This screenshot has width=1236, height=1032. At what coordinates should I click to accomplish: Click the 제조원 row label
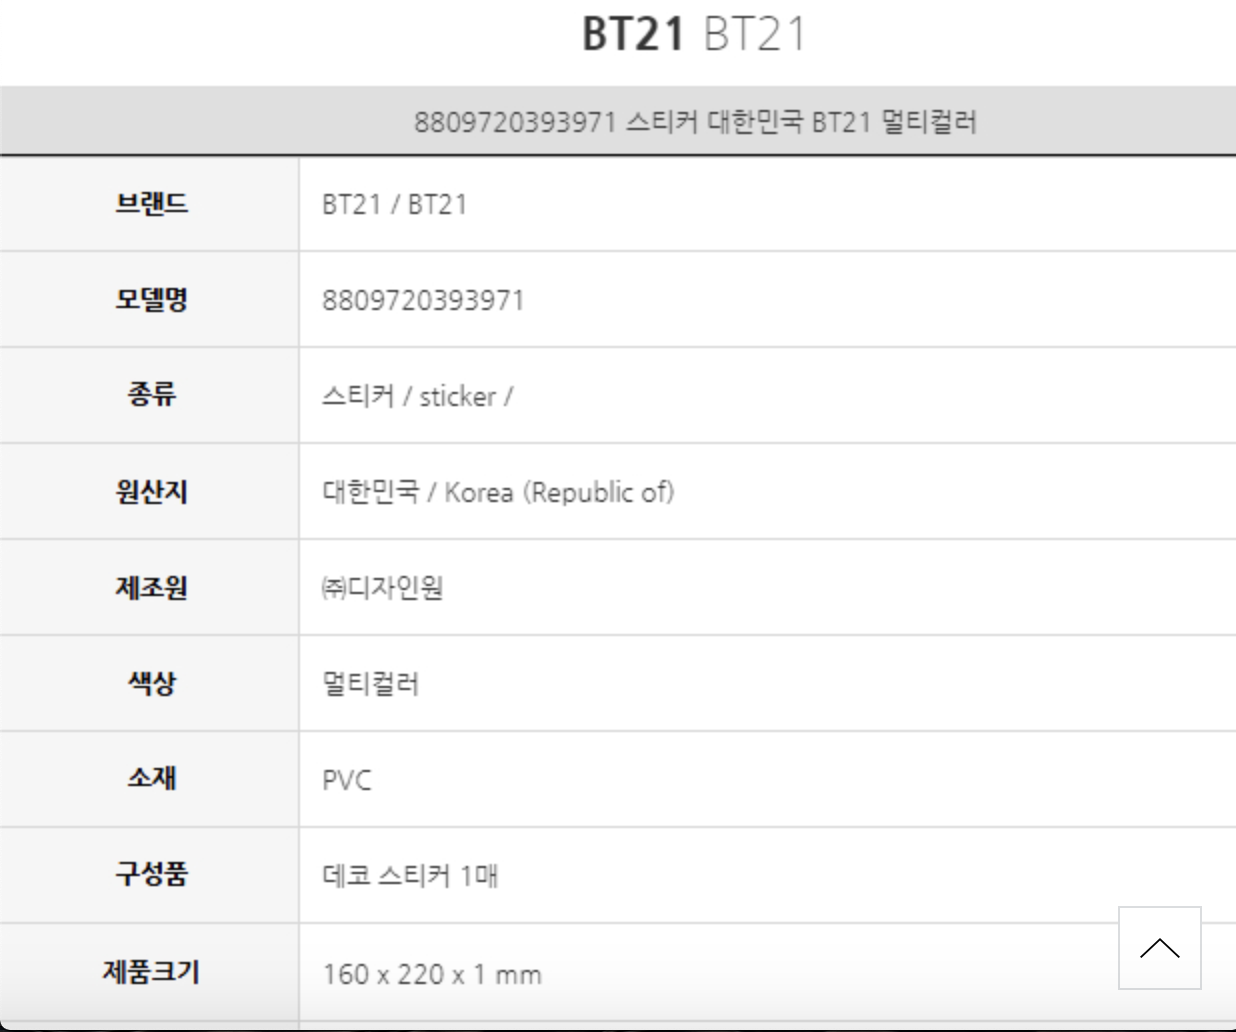[x=151, y=587]
